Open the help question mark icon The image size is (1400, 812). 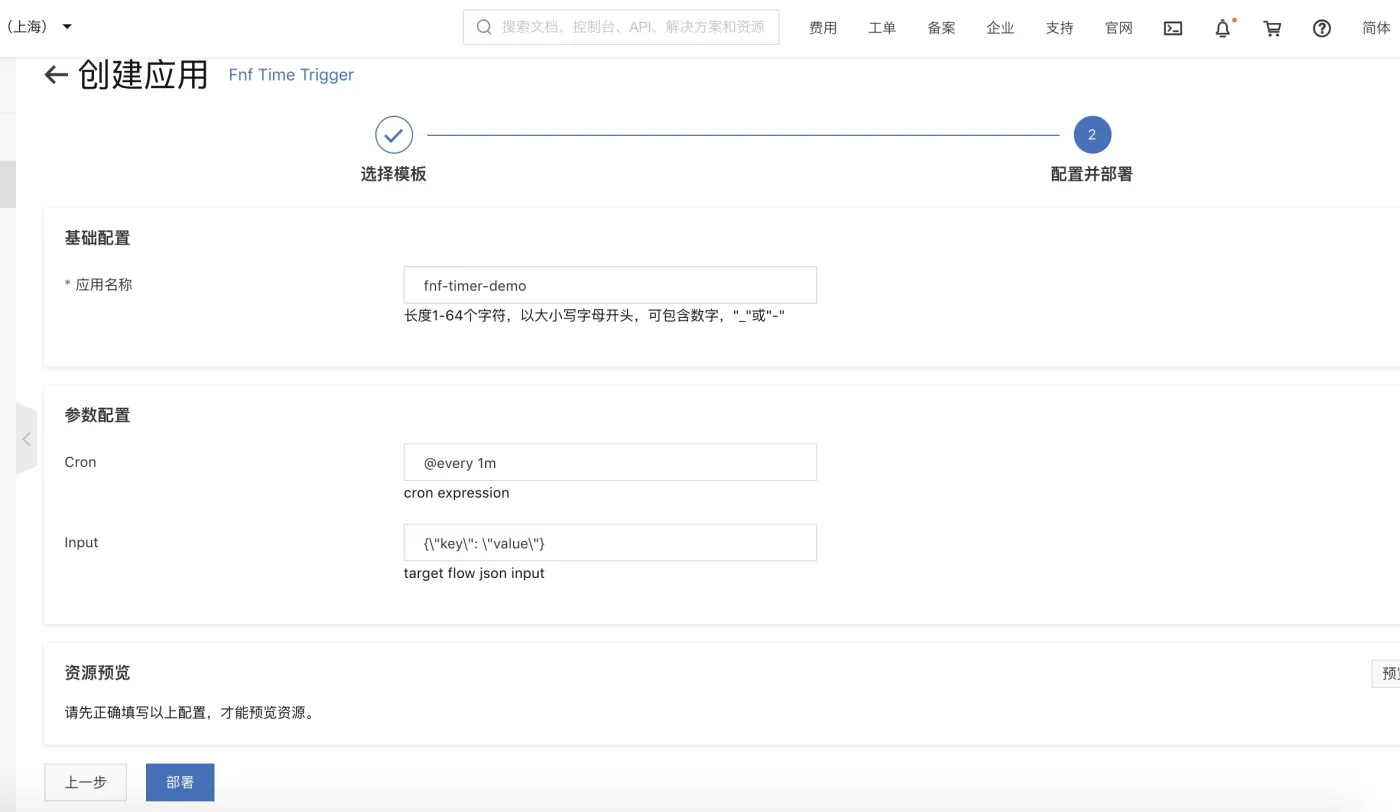(1322, 28)
